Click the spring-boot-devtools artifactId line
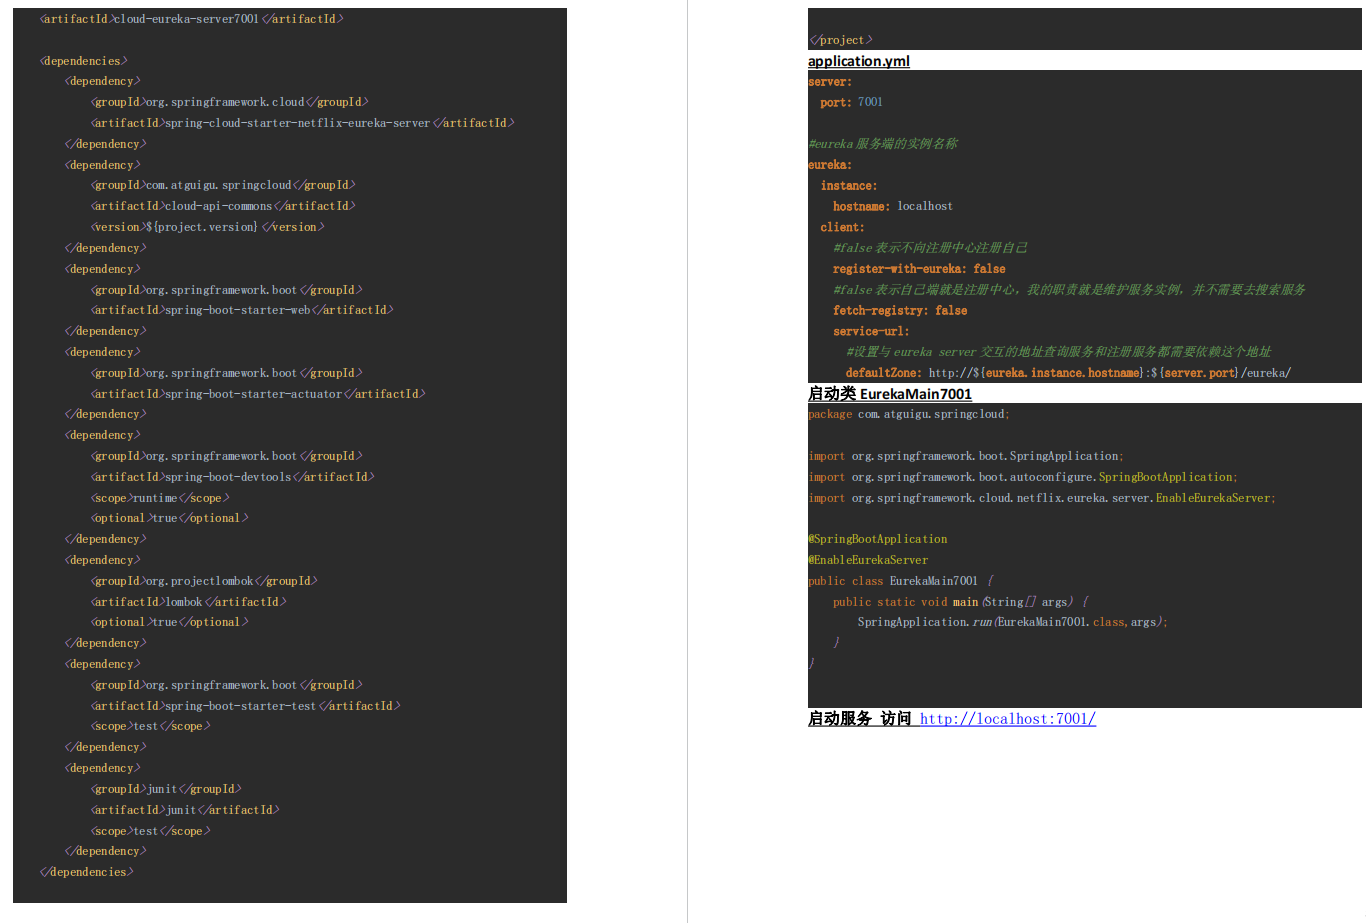 coord(233,477)
